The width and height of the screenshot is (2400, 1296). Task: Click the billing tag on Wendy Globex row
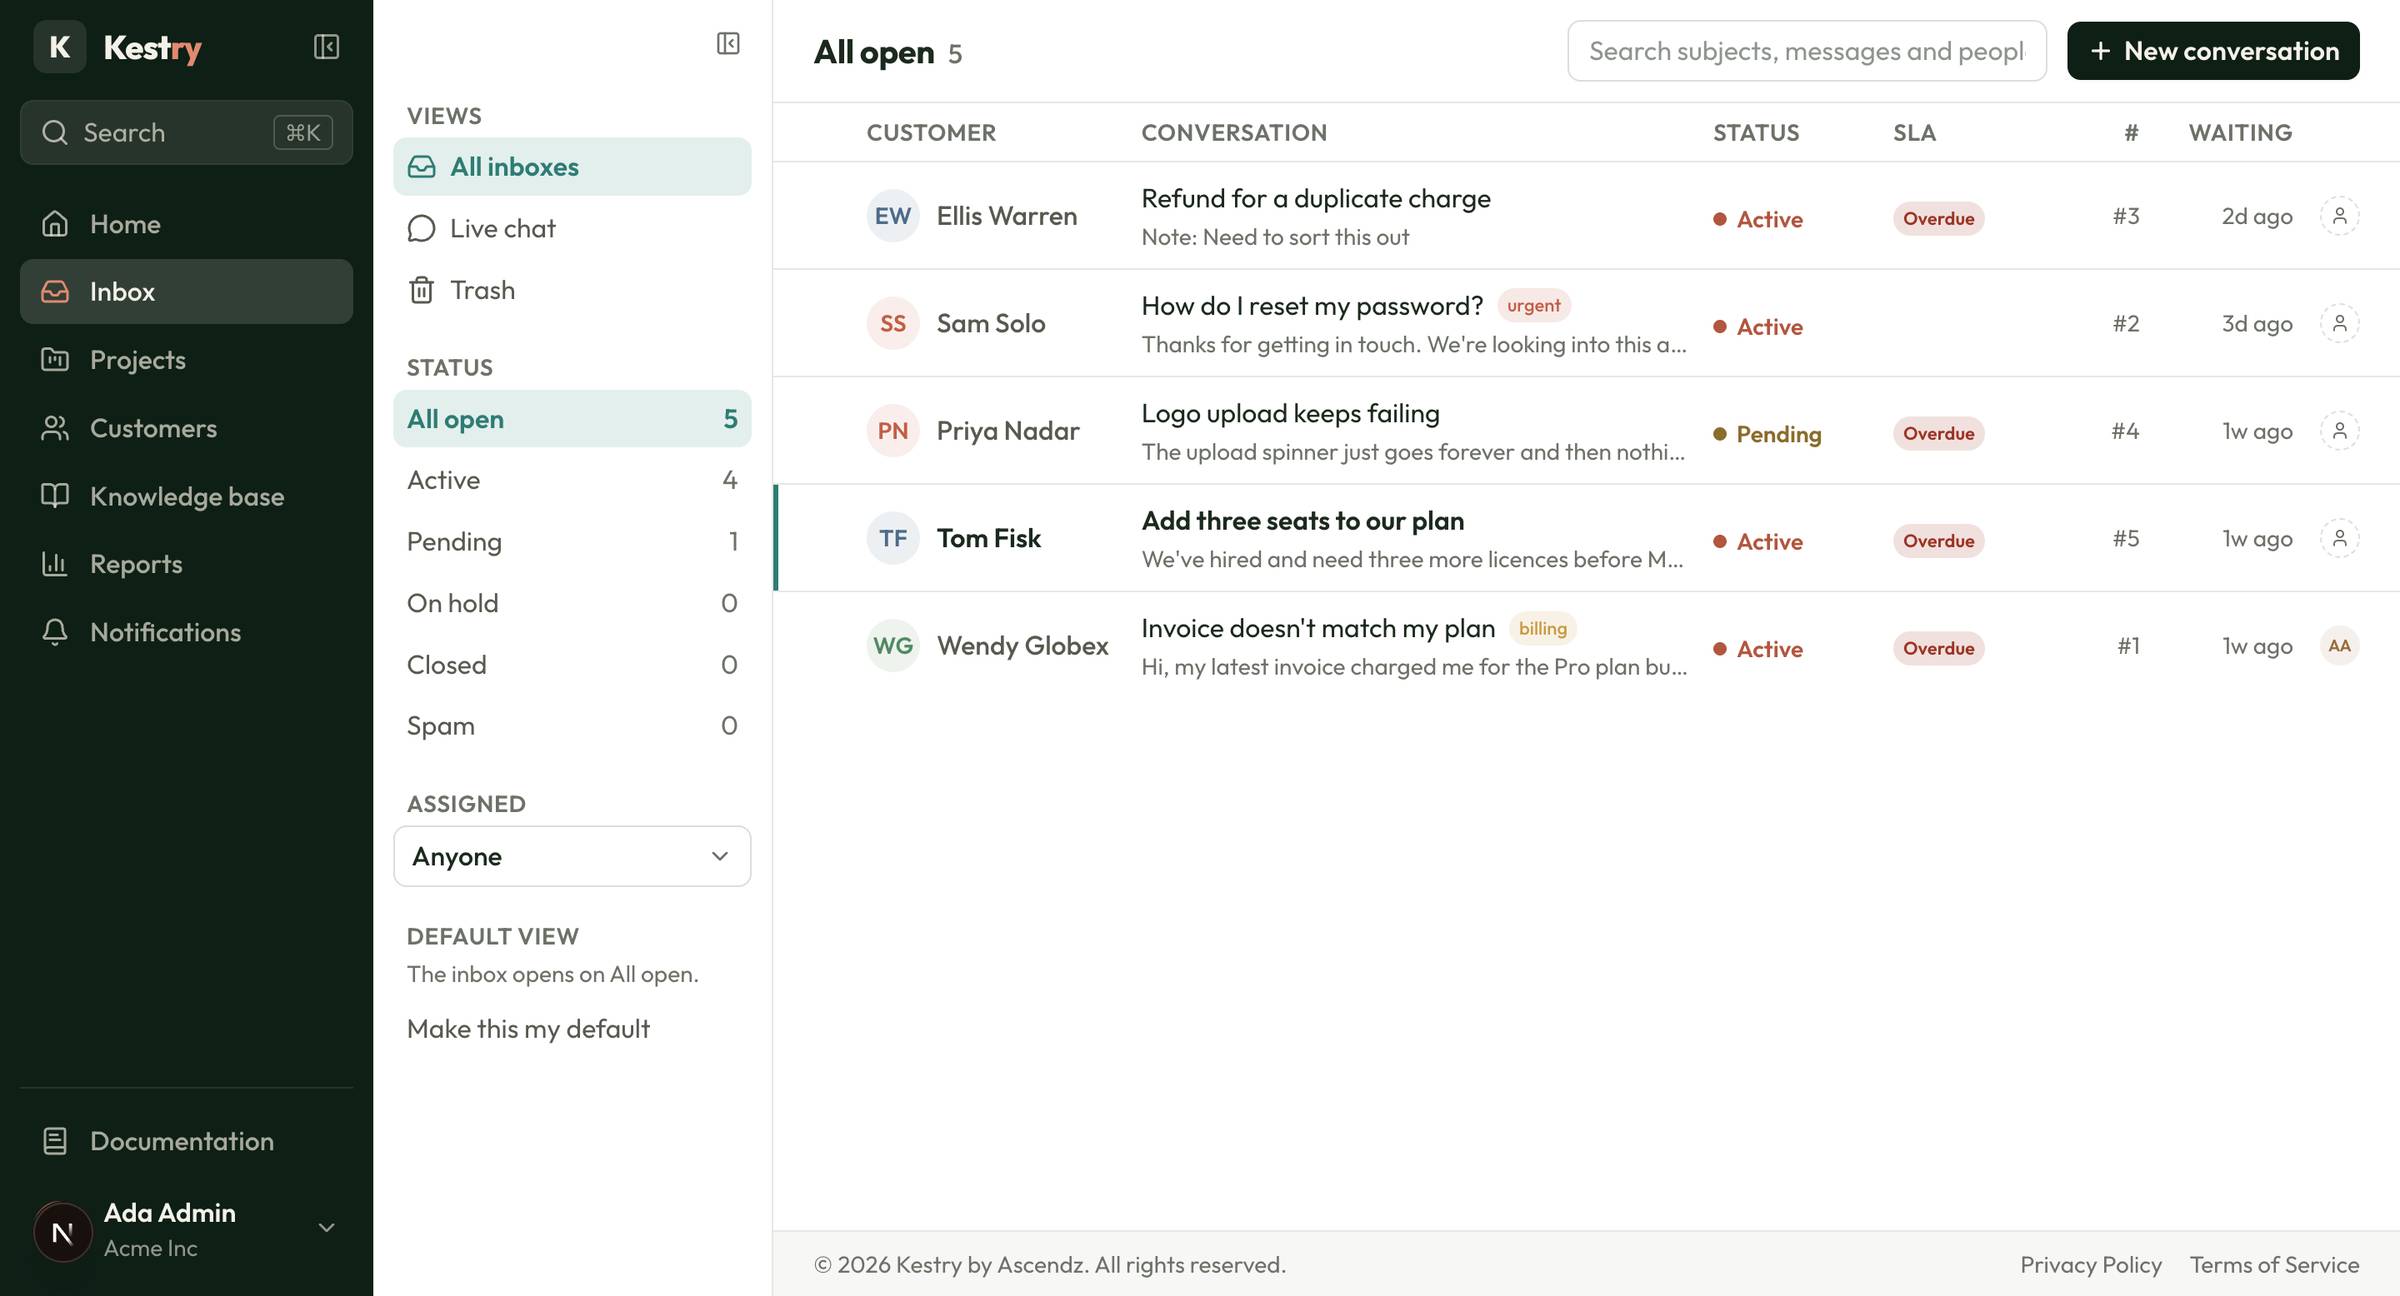click(1542, 628)
